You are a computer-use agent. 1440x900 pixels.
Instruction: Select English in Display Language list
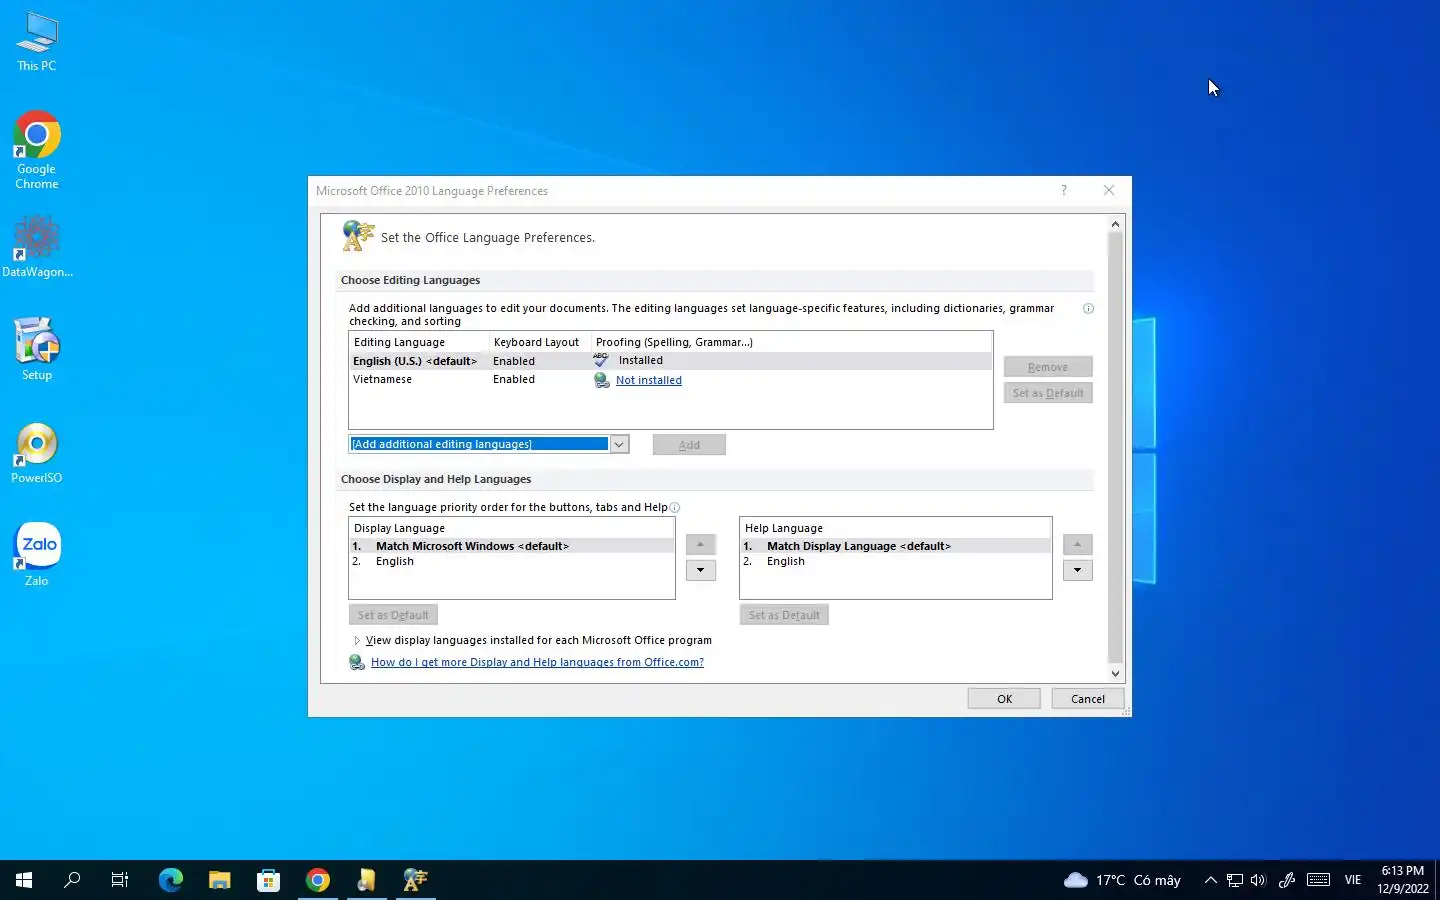click(511, 561)
